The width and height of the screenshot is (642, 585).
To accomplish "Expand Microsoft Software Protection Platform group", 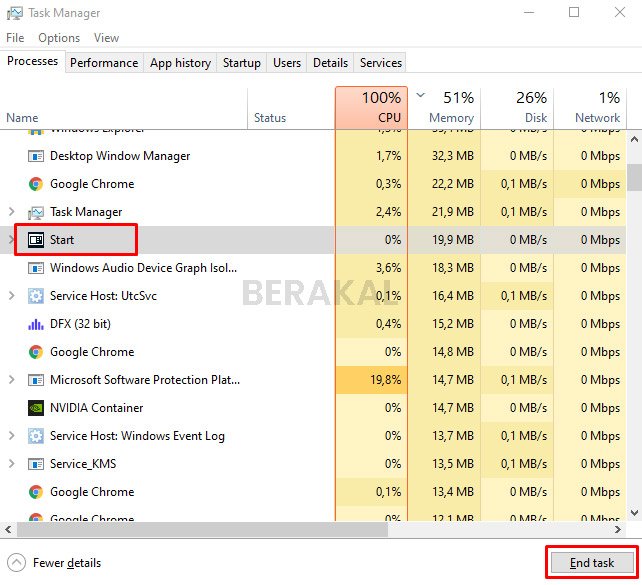I will click(x=11, y=380).
